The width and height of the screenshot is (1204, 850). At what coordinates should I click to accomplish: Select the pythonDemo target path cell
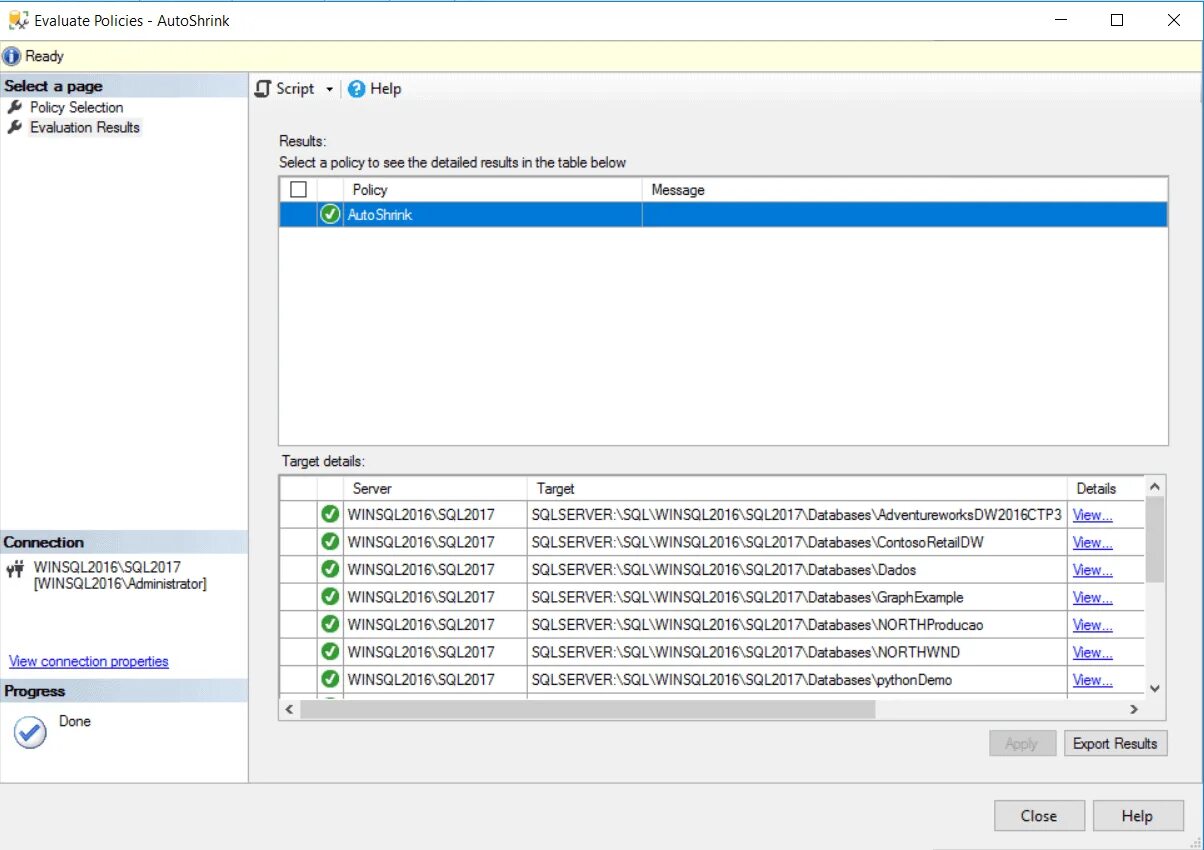click(x=796, y=680)
